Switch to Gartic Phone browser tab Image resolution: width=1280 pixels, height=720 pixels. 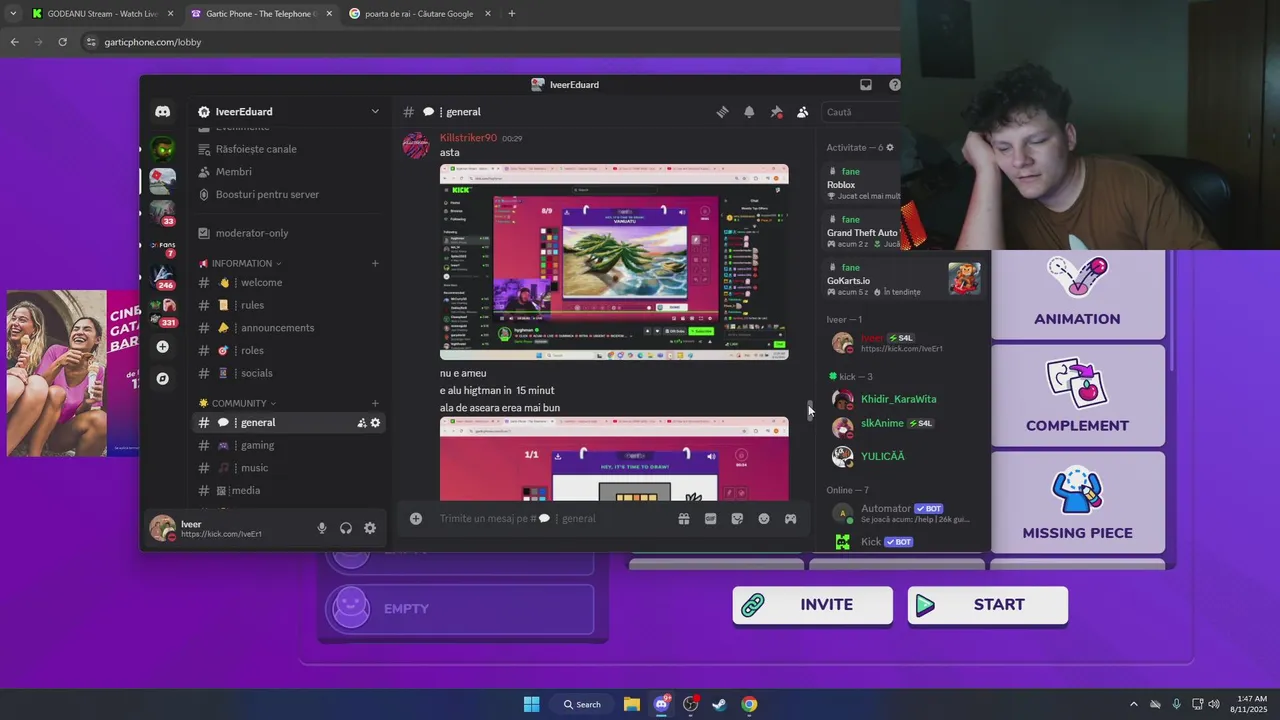[262, 14]
